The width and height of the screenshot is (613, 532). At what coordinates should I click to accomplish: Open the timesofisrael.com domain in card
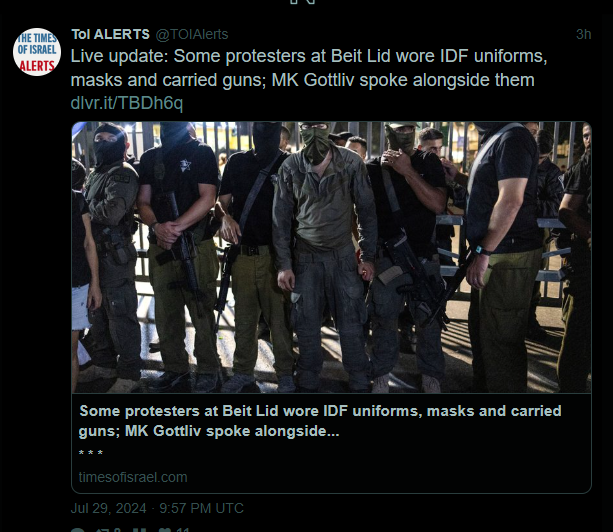click(133, 477)
